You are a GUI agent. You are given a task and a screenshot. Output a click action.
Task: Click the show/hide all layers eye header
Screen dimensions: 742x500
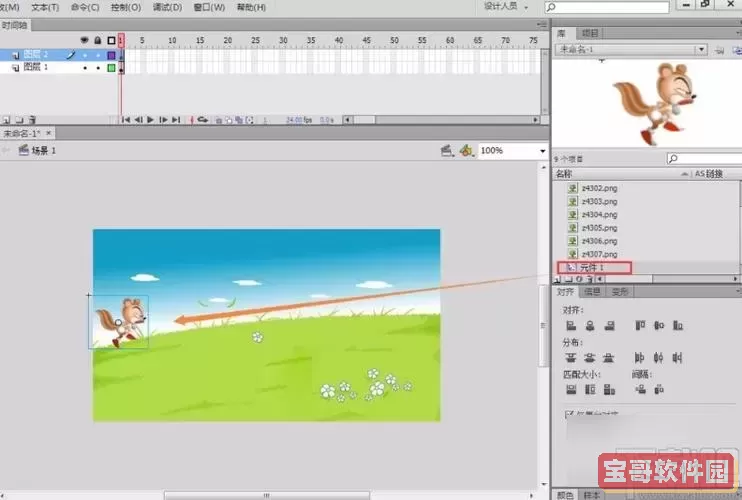click(85, 41)
